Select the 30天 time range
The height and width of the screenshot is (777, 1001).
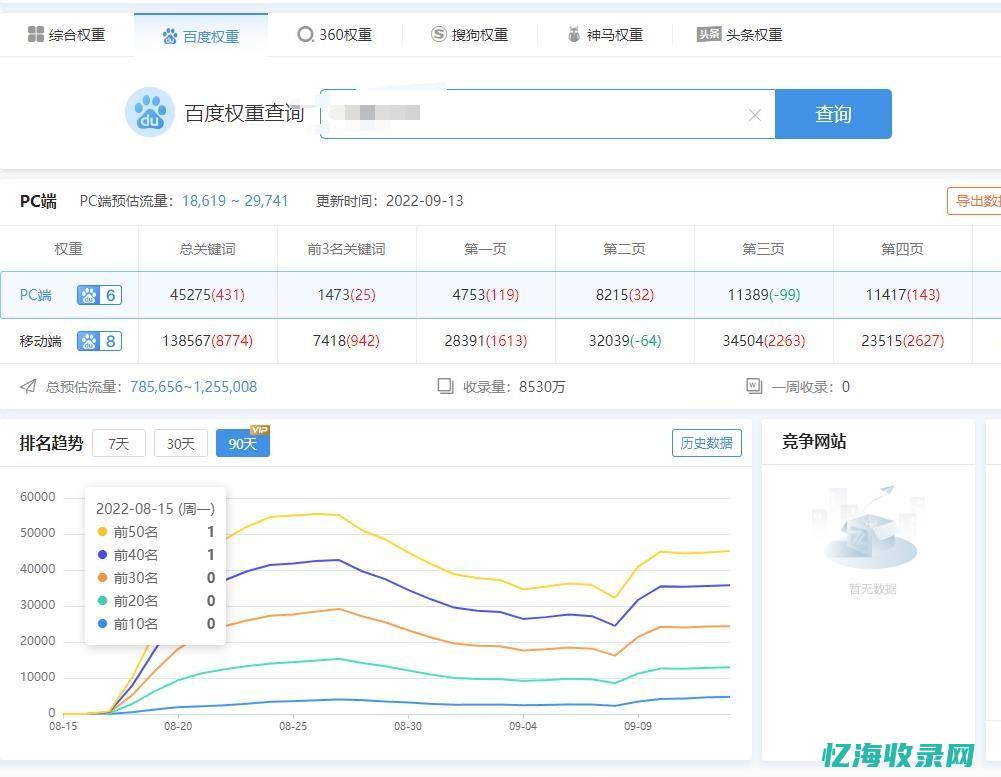click(180, 443)
